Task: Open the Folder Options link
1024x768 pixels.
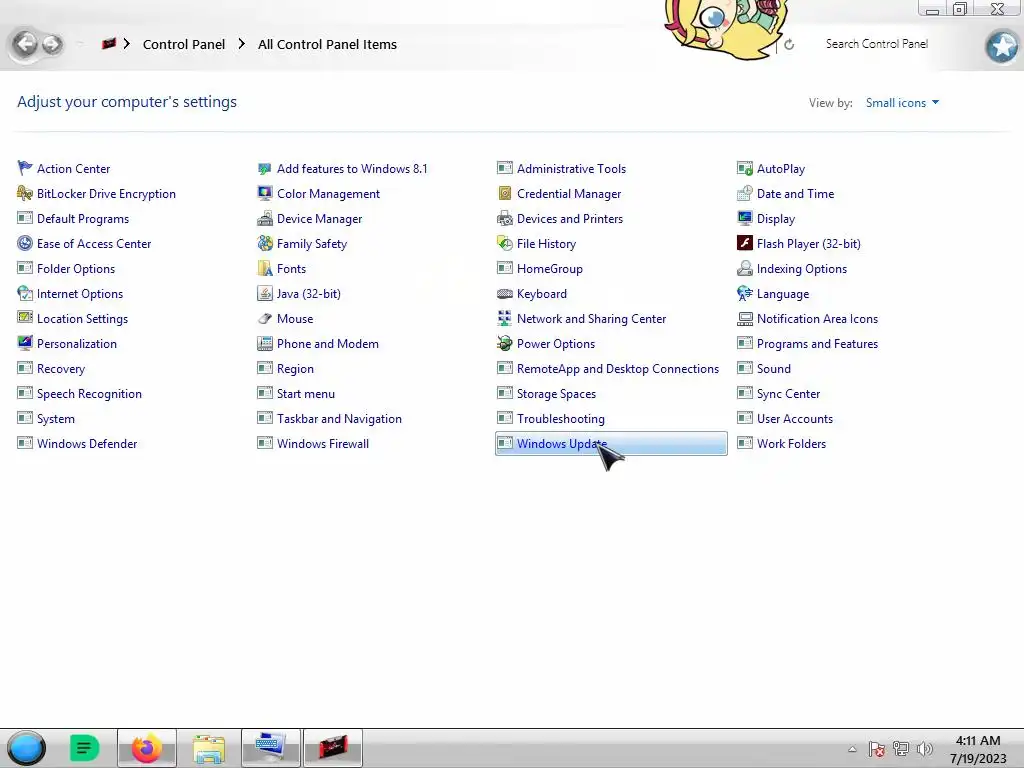Action: pyautogui.click(x=76, y=268)
